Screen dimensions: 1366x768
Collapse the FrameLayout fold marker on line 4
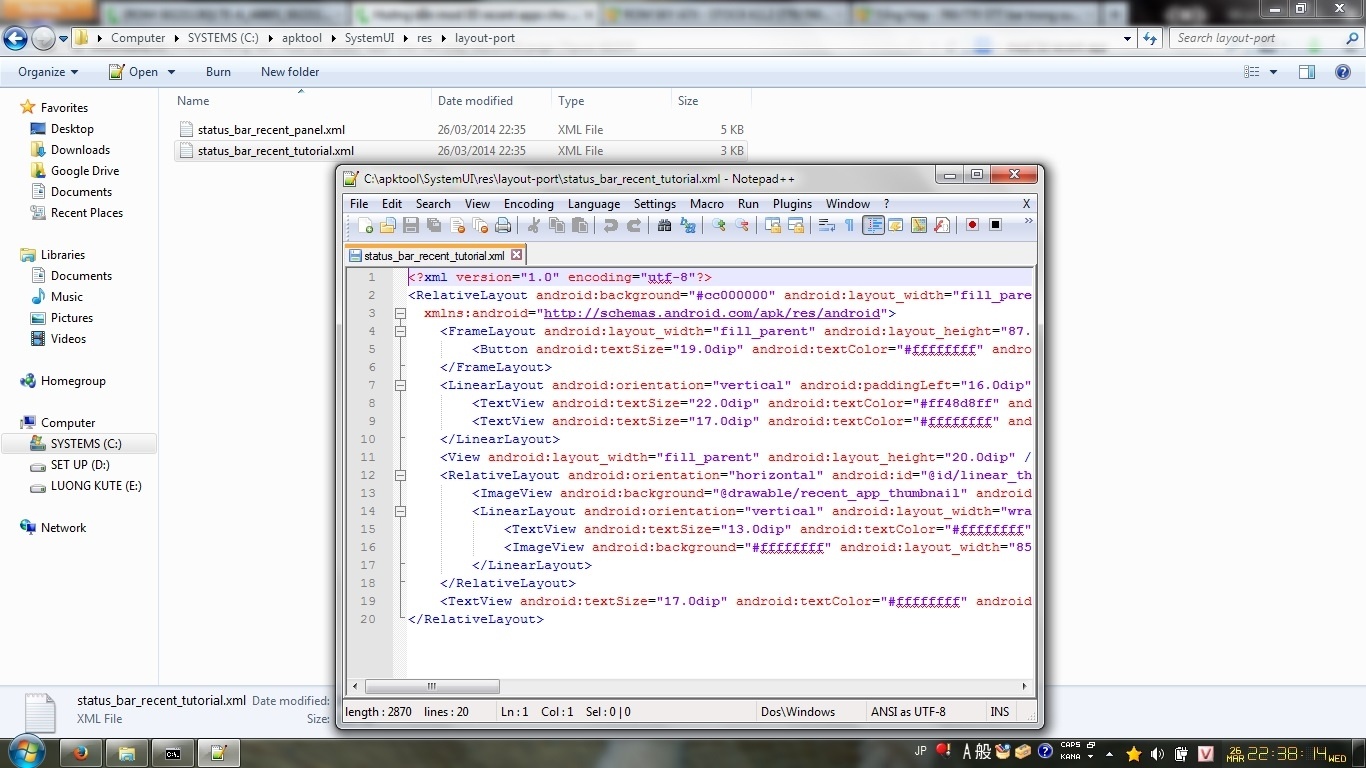click(x=400, y=331)
